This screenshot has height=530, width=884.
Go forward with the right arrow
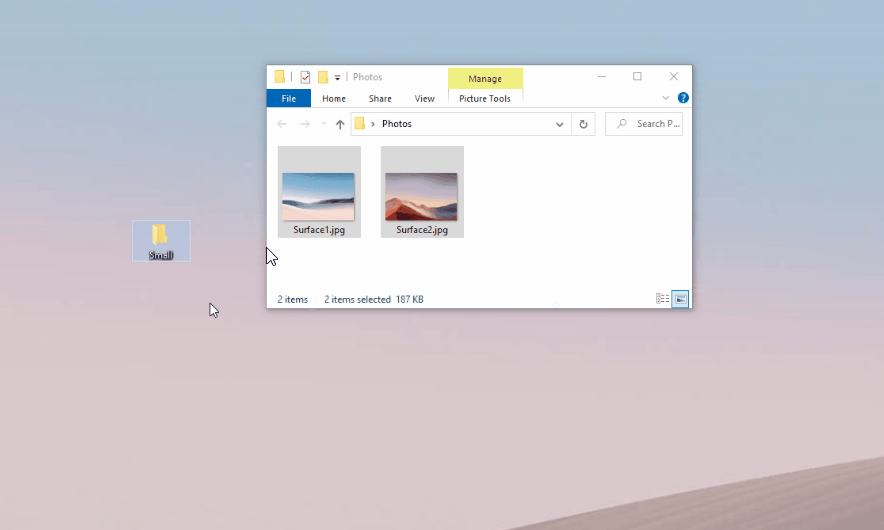pyautogui.click(x=305, y=124)
